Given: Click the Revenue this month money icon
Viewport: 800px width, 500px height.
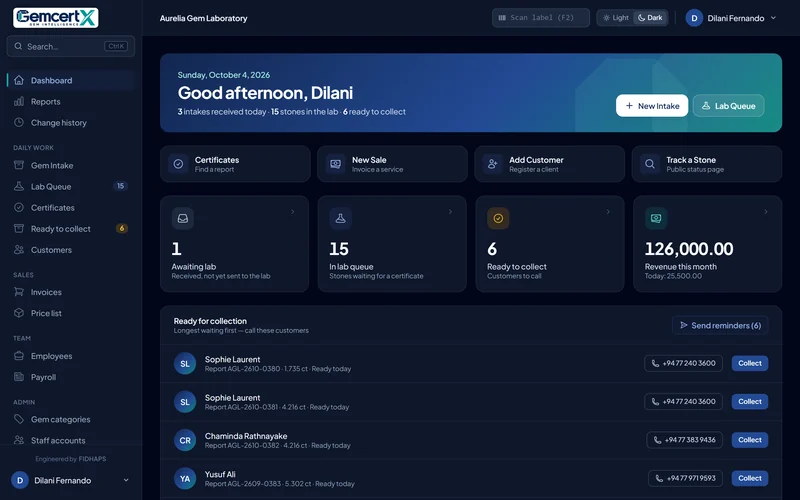Looking at the screenshot, I should (x=656, y=218).
